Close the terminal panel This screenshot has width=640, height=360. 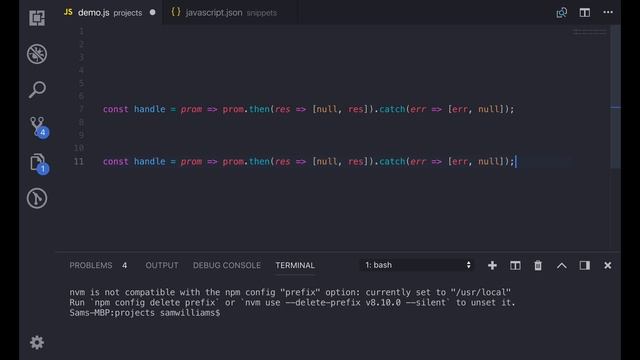pyautogui.click(x=608, y=265)
